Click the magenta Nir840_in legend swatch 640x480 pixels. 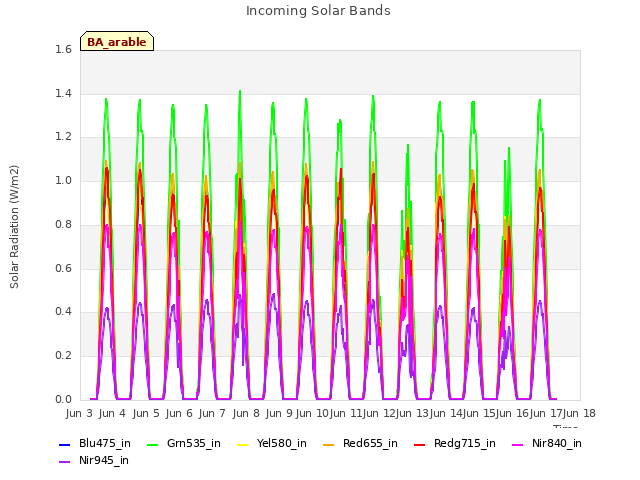click(x=518, y=444)
